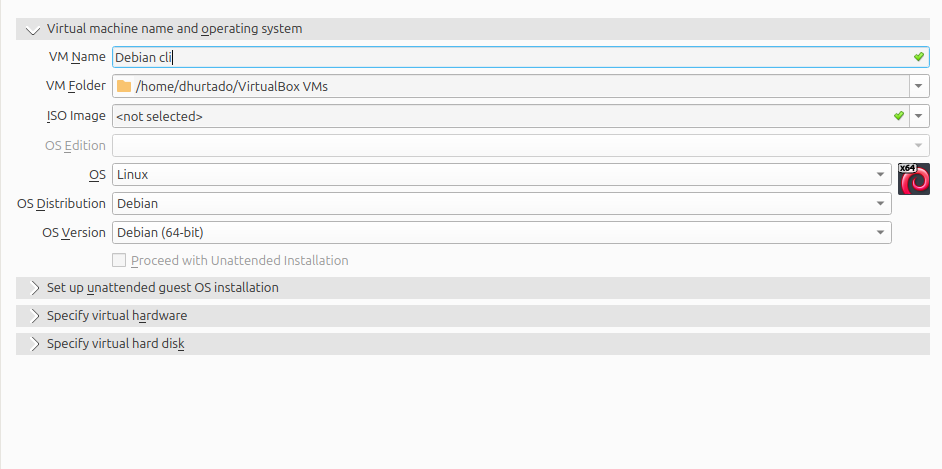This screenshot has height=469, width=942.
Task: Toggle Proceed with Unattended Installation checkbox
Action: 120,261
